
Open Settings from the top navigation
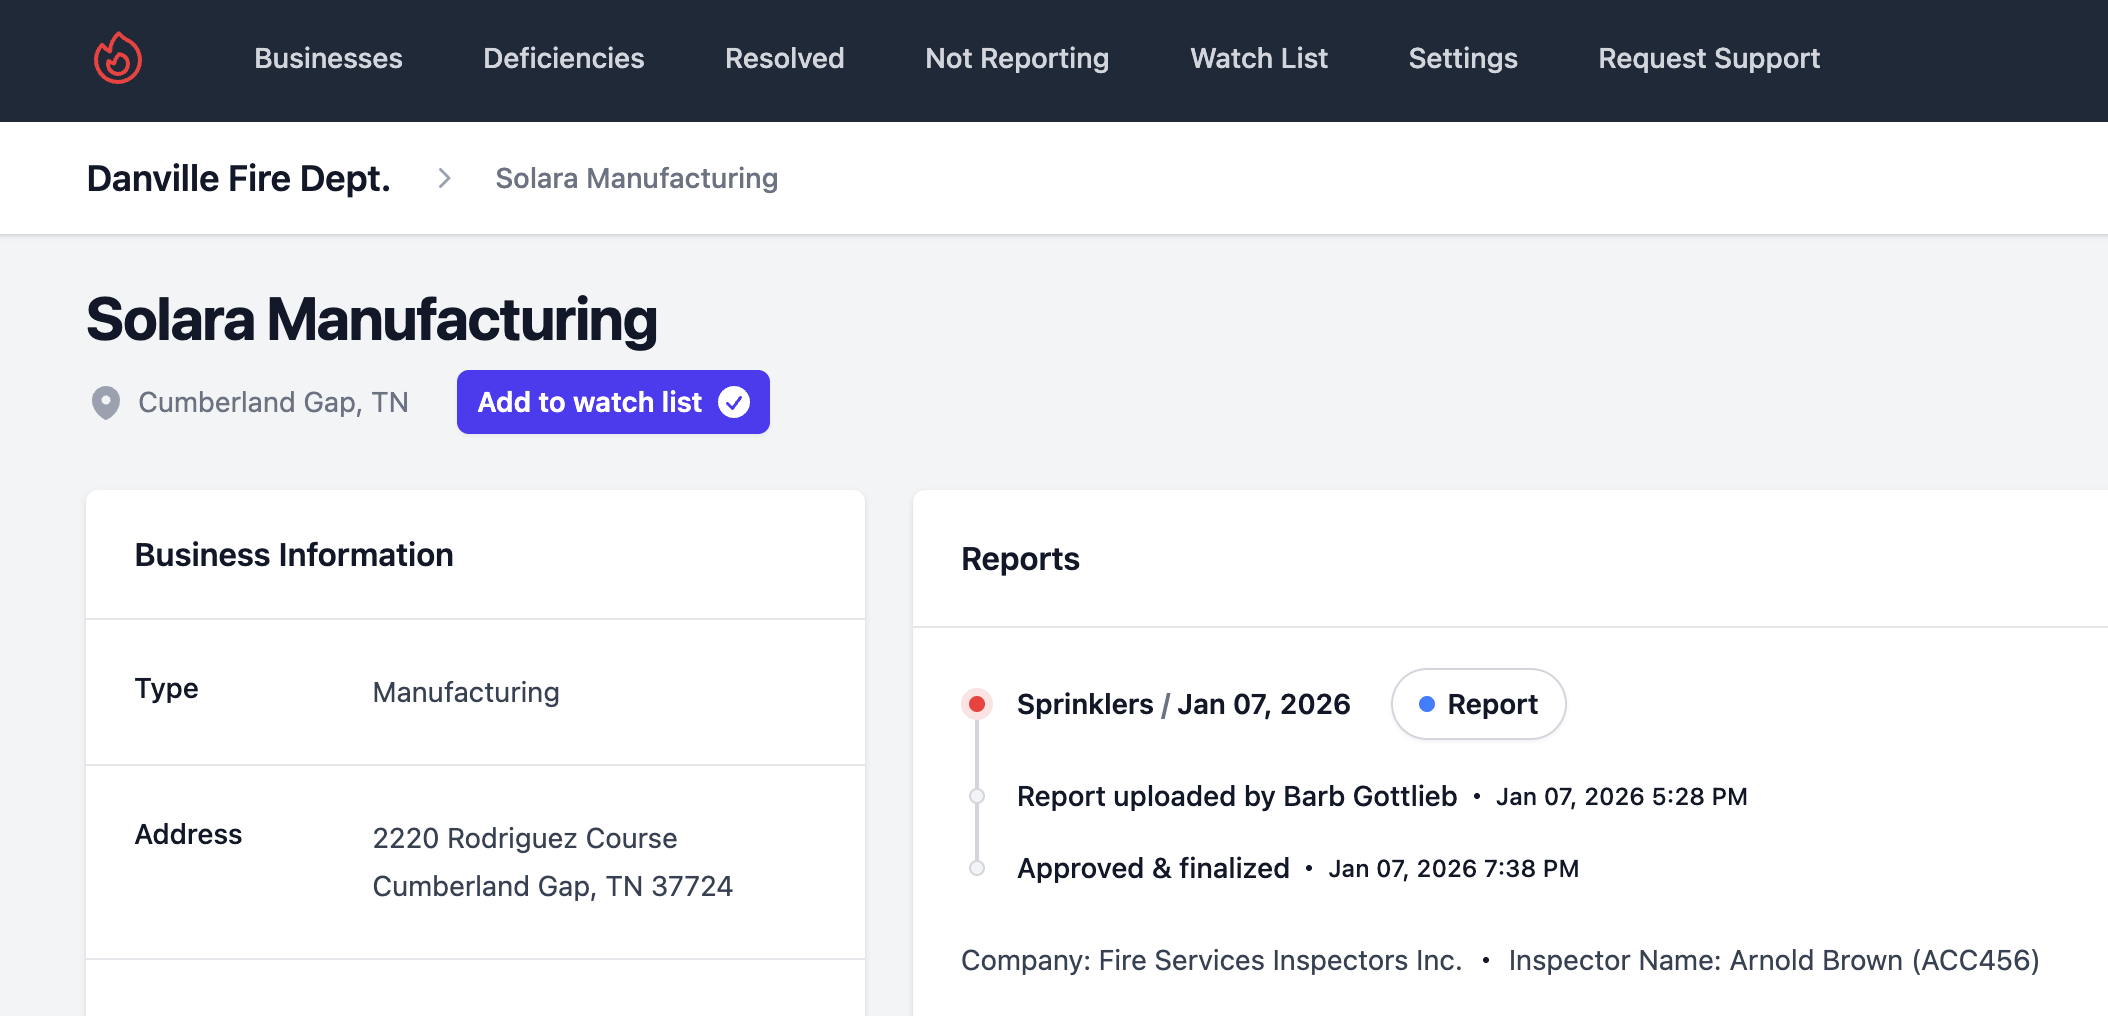[1462, 58]
